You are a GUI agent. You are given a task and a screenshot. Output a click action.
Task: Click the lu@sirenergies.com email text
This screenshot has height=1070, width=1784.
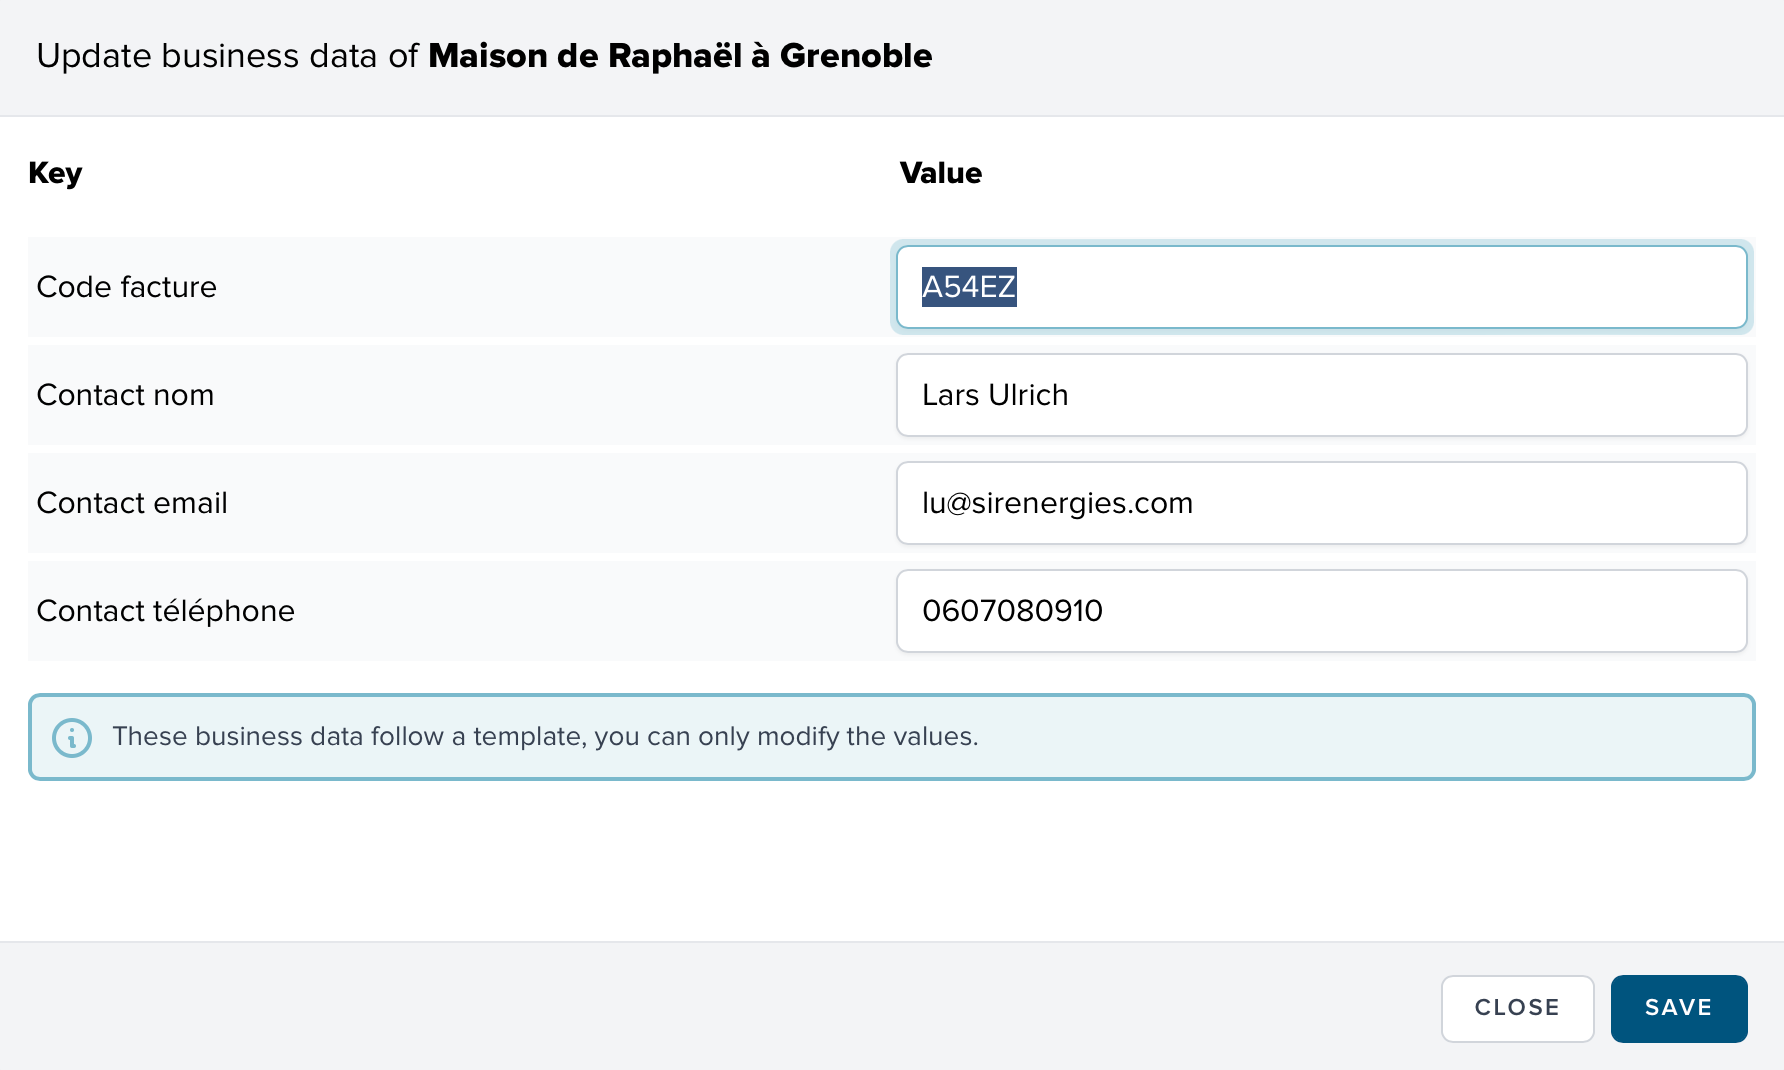click(x=1057, y=504)
